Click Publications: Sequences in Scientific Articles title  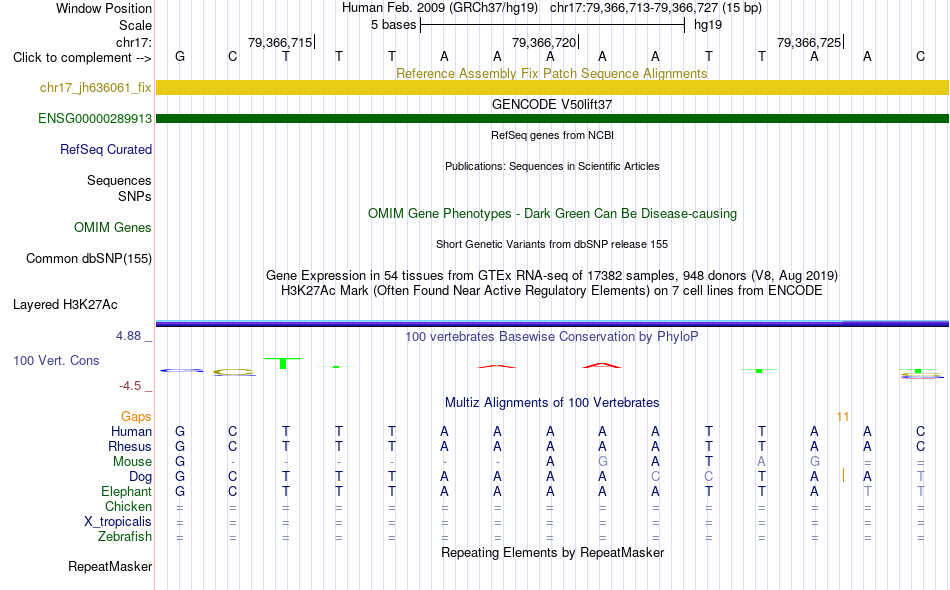pyautogui.click(x=552, y=166)
